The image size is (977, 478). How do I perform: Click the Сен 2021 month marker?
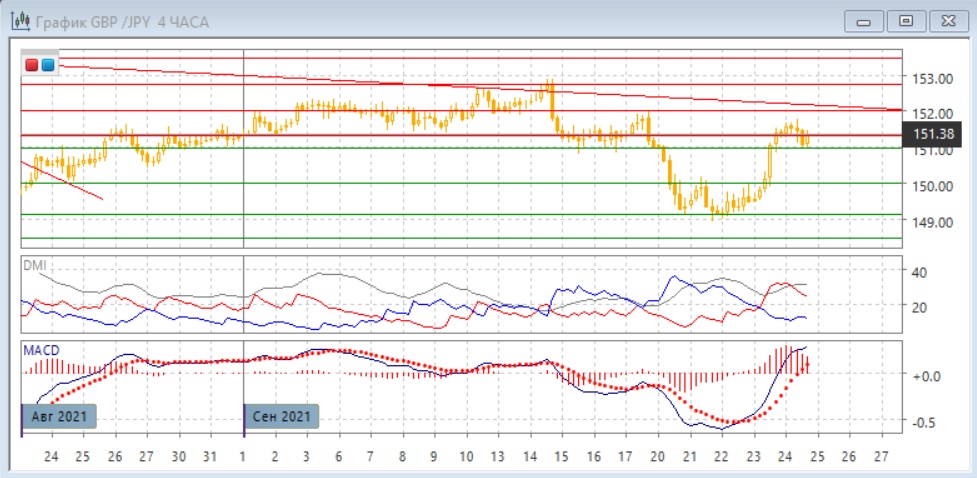click(281, 416)
